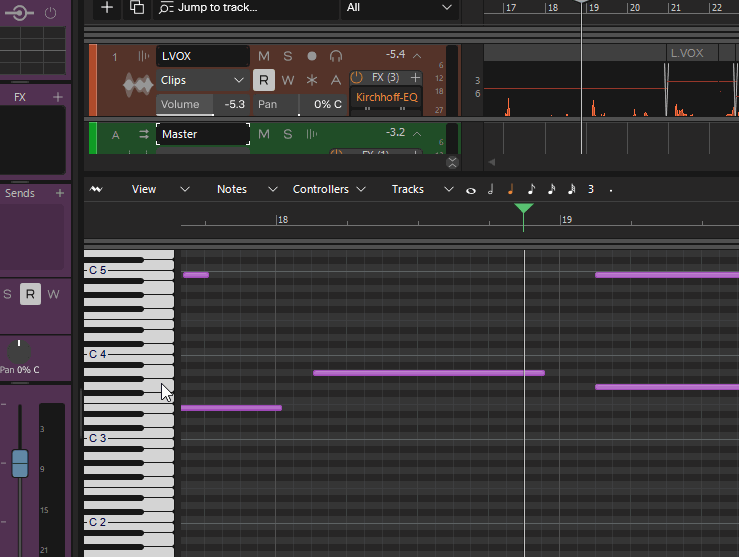Click the timeline scroll left arrow
739x557 pixels.
[492, 162]
